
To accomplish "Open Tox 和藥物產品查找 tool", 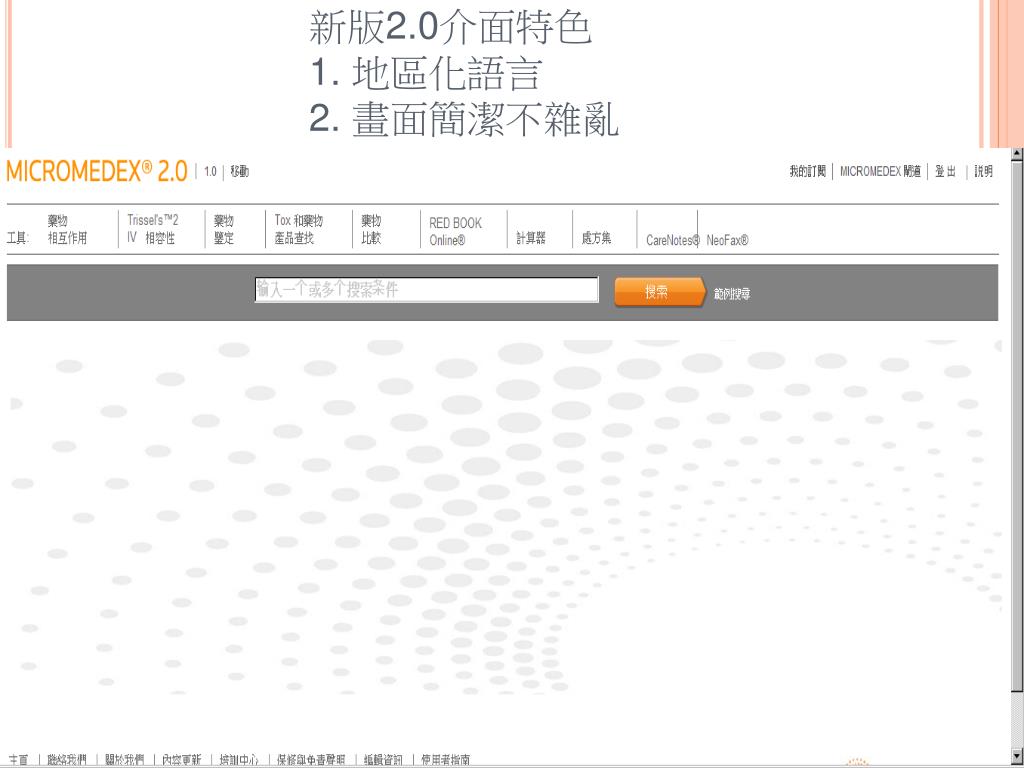I will click(x=298, y=229).
